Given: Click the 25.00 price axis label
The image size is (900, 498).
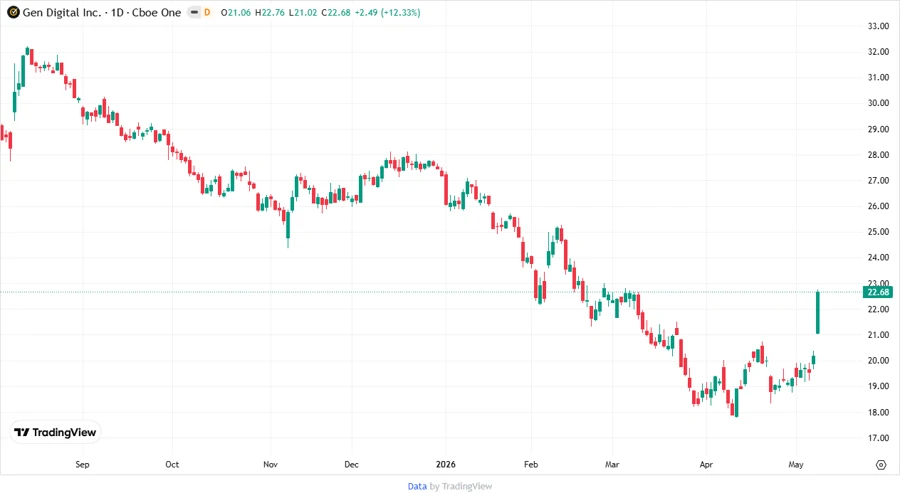Looking at the screenshot, I should [x=878, y=232].
